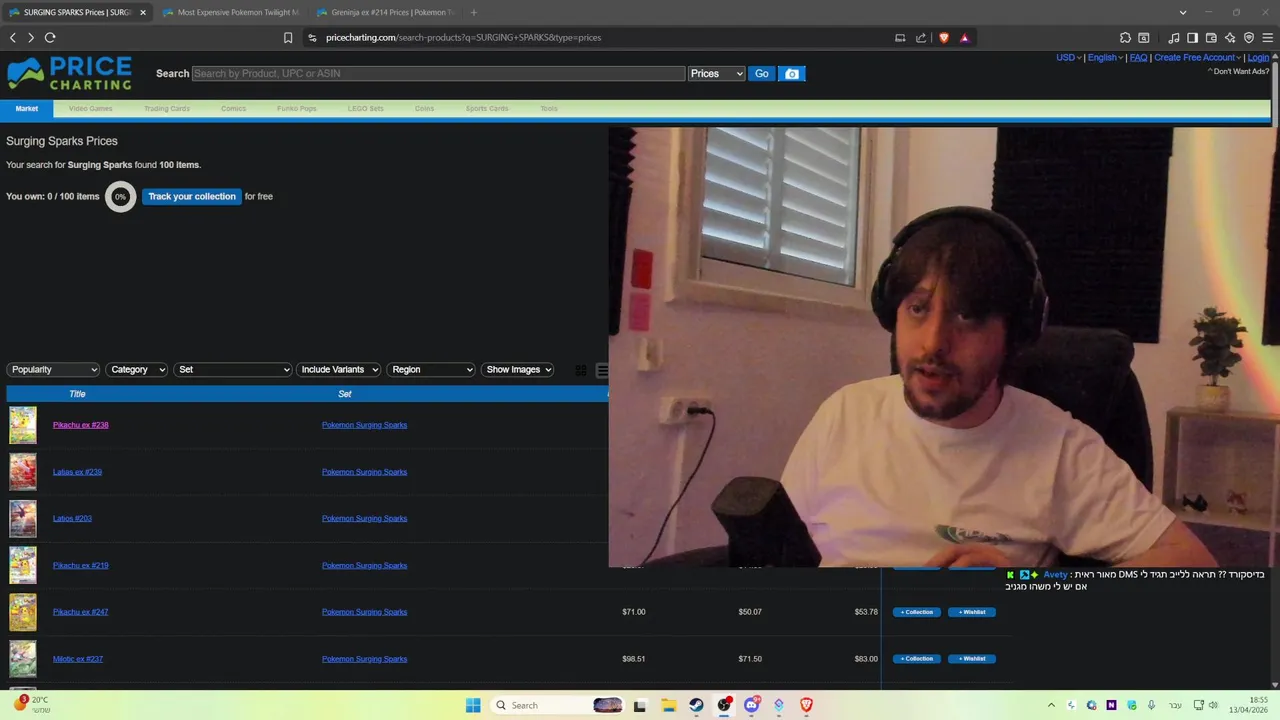Open File Explorer from the taskbar

(x=668, y=705)
